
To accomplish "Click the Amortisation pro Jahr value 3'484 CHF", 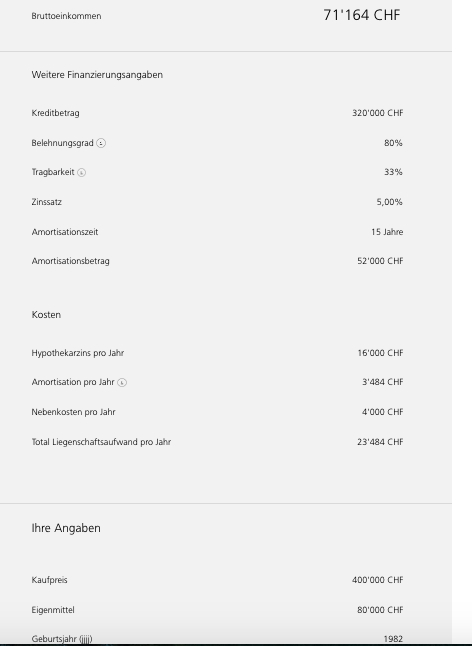I will pyautogui.click(x=382, y=382).
